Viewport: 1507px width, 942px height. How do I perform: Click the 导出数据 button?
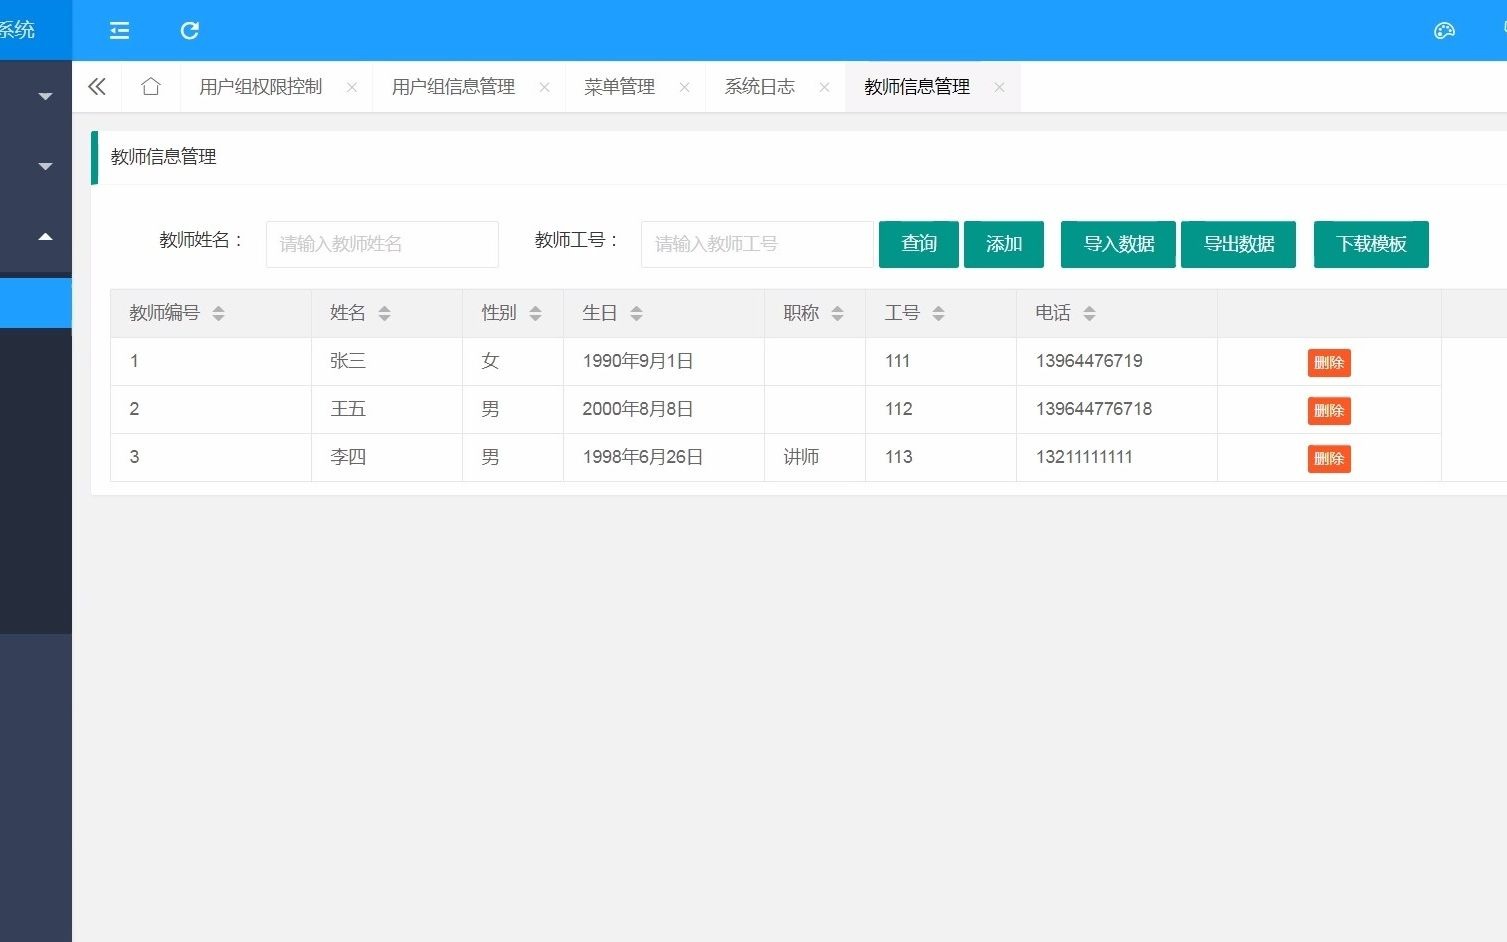[1238, 244]
